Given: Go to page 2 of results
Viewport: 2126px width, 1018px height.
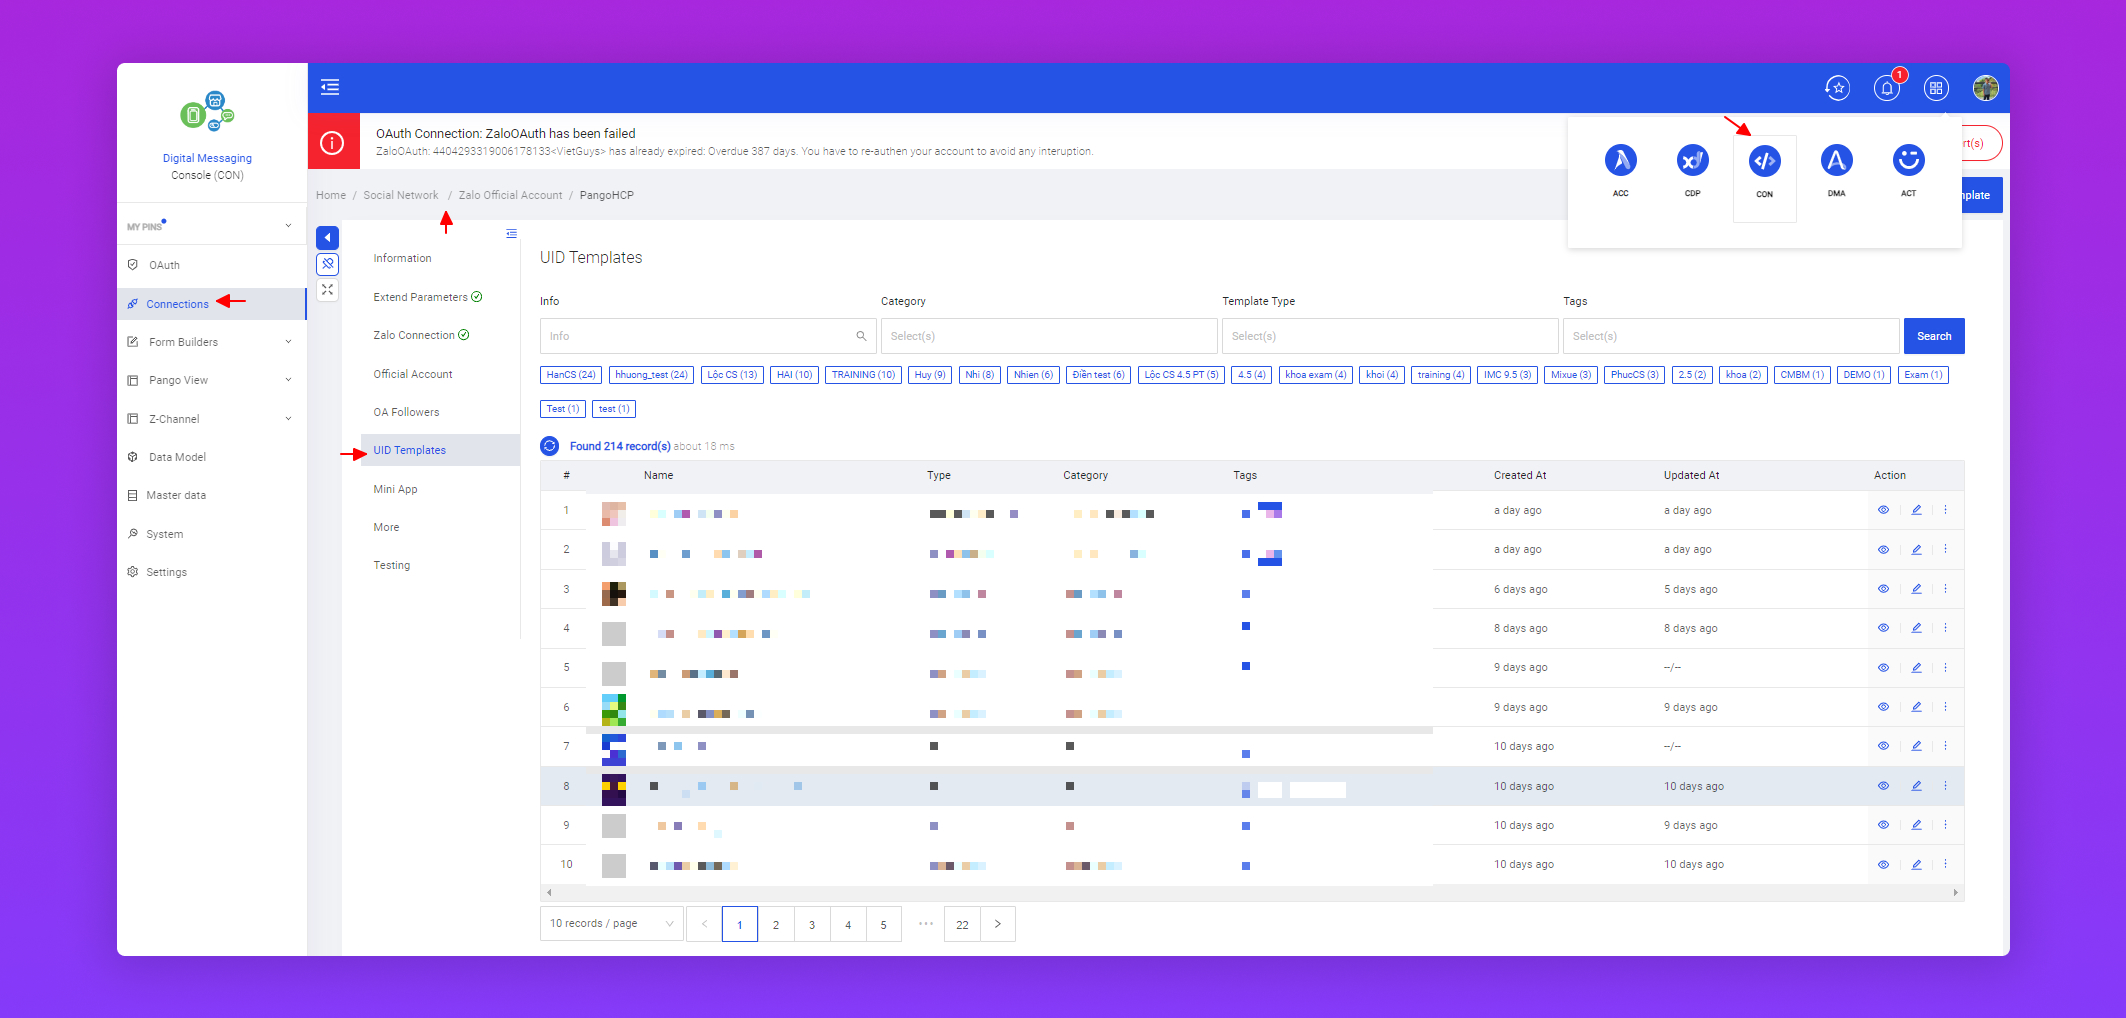Looking at the screenshot, I should [776, 925].
